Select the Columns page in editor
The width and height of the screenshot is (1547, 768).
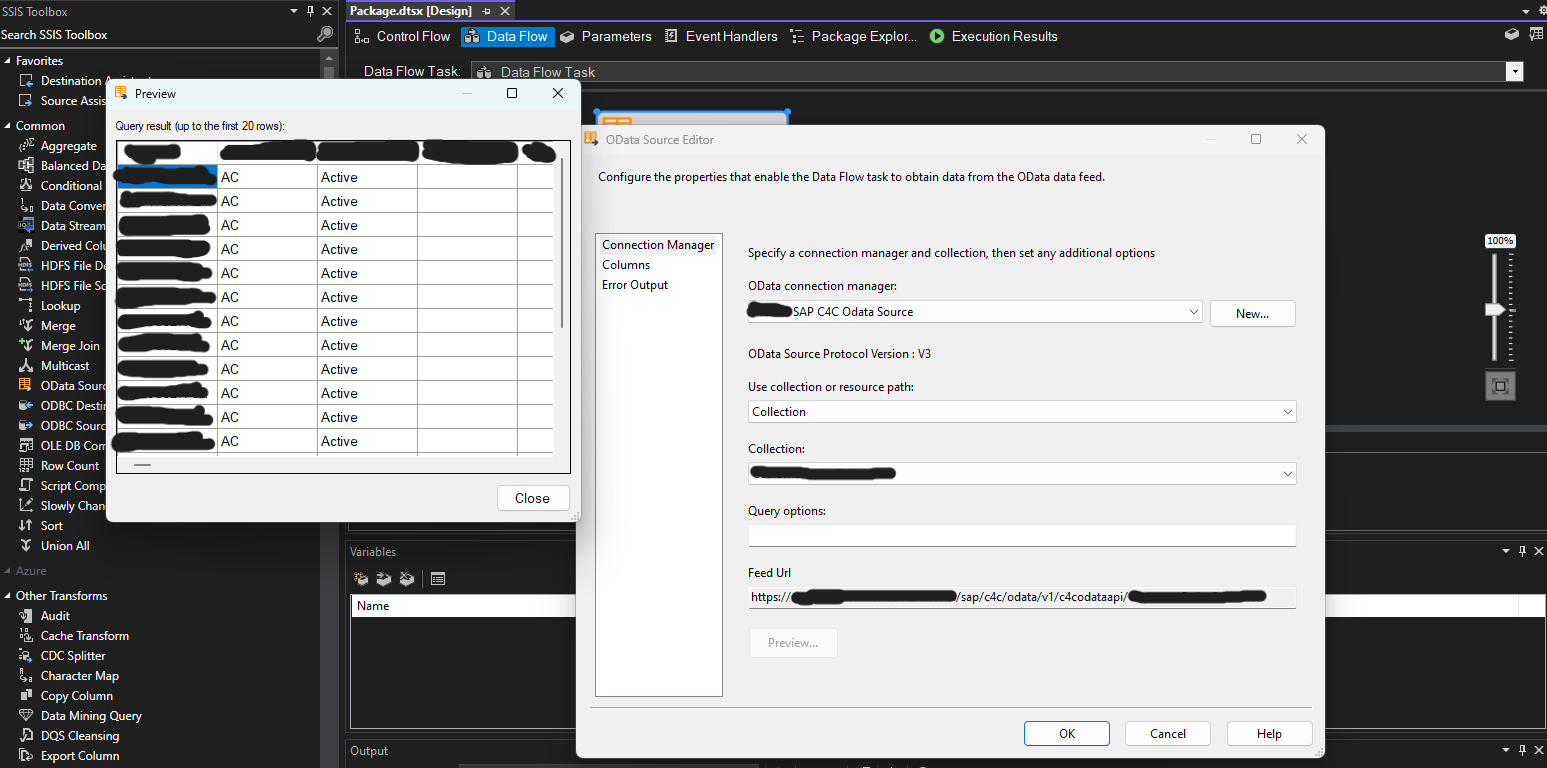point(626,265)
